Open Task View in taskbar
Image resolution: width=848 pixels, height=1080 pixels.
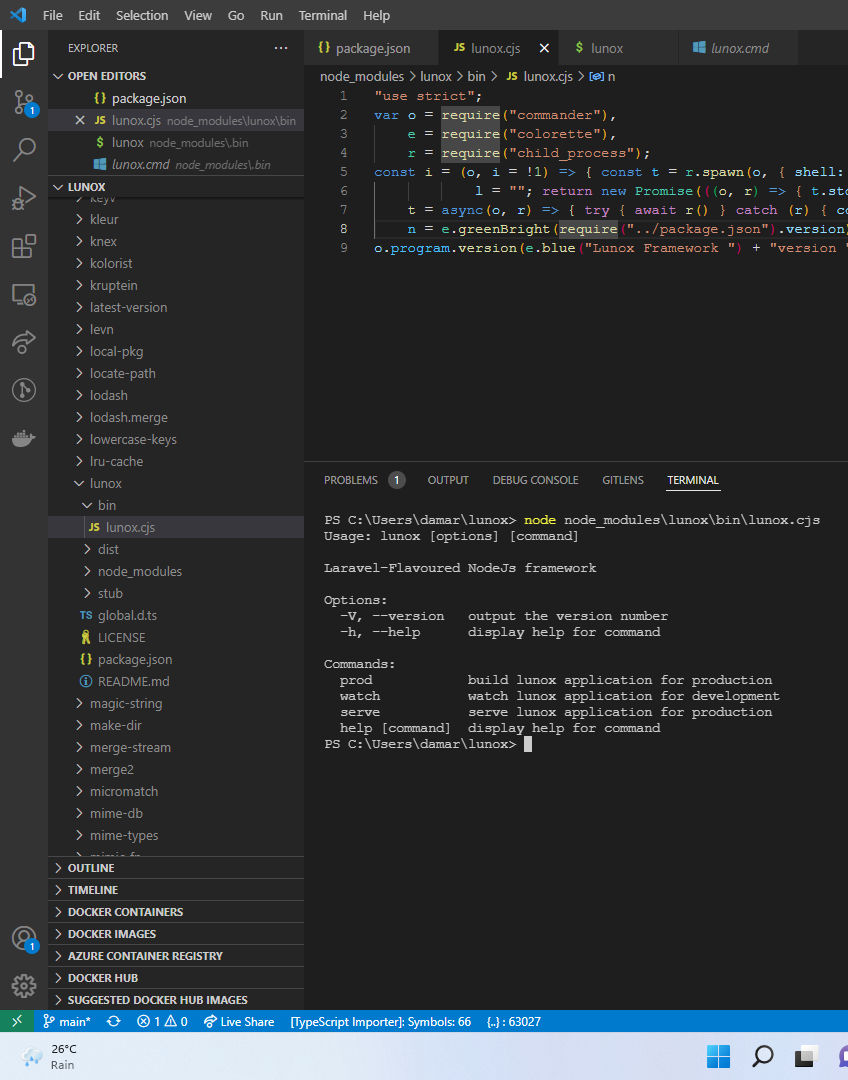[x=806, y=1056]
